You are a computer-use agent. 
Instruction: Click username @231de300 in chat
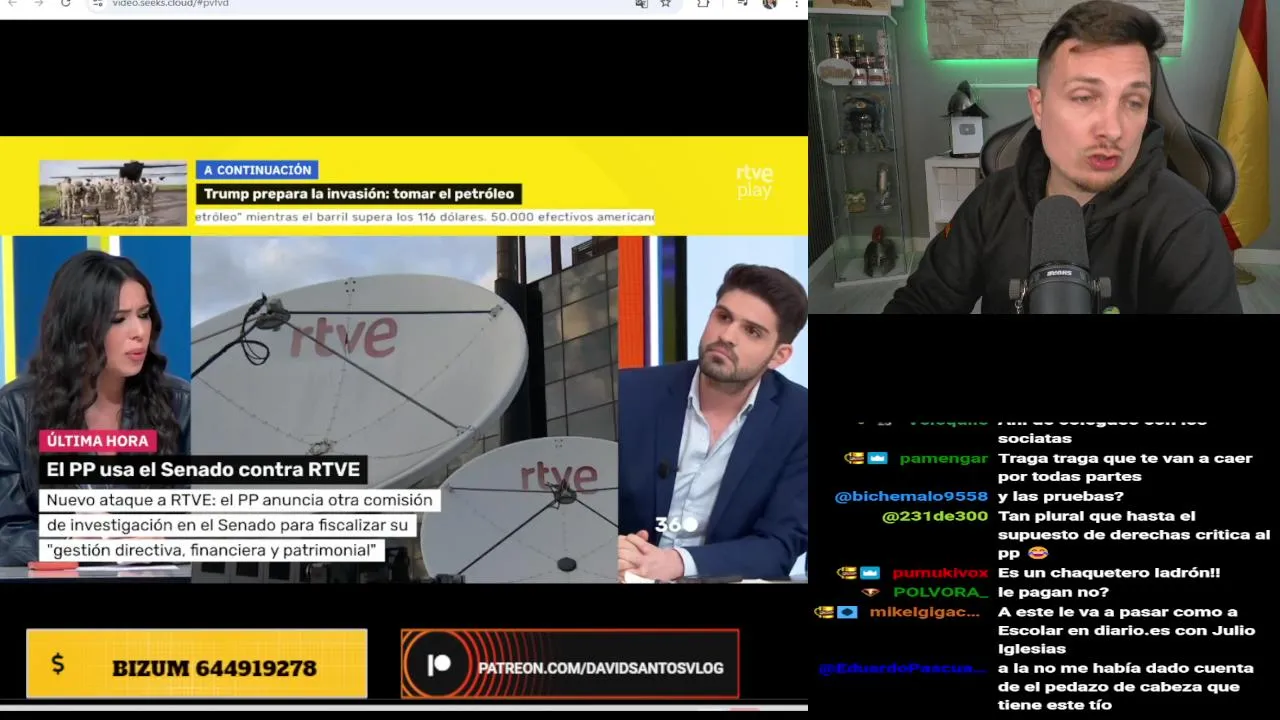[x=935, y=516]
